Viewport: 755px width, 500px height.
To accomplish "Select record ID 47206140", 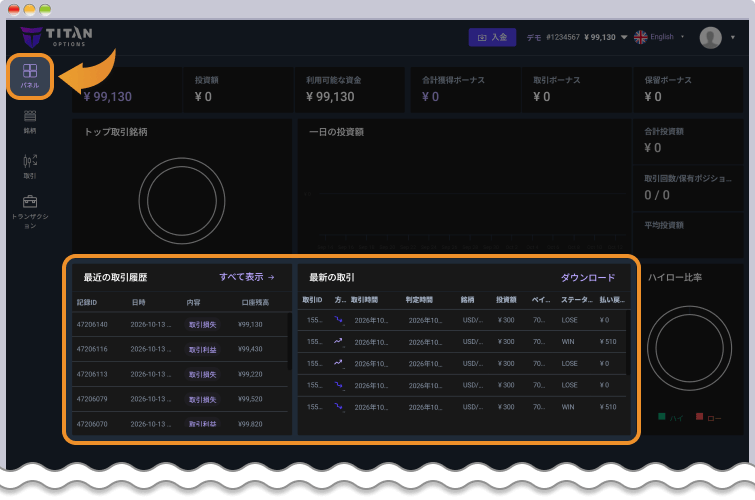I will pyautogui.click(x=92, y=324).
